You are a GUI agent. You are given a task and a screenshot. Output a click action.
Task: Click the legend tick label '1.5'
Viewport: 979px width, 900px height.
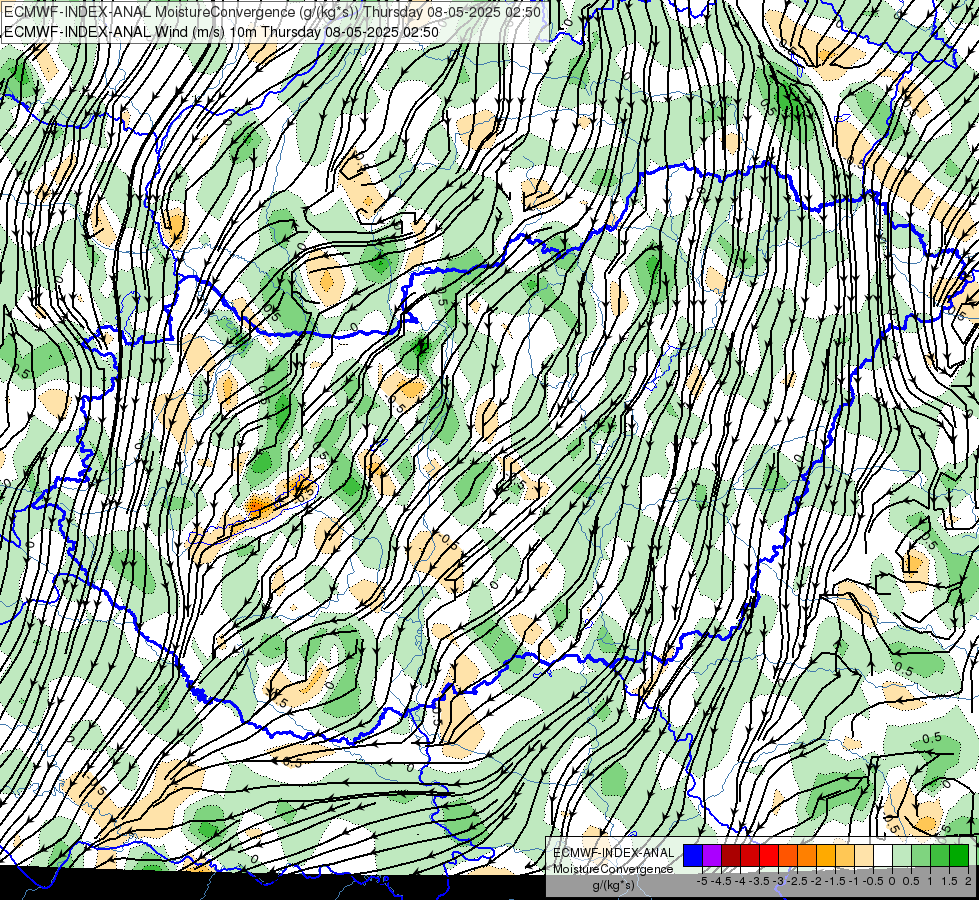950,881
